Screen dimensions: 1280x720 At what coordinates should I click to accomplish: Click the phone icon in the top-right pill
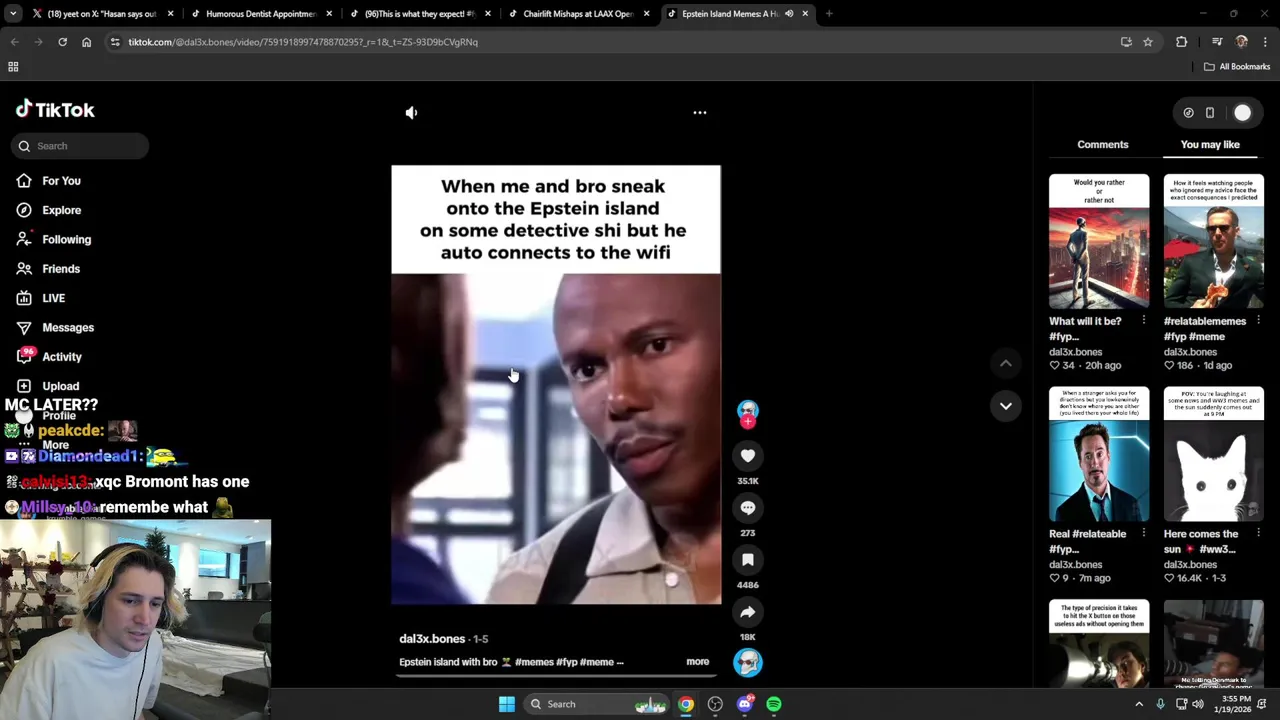point(1209,113)
